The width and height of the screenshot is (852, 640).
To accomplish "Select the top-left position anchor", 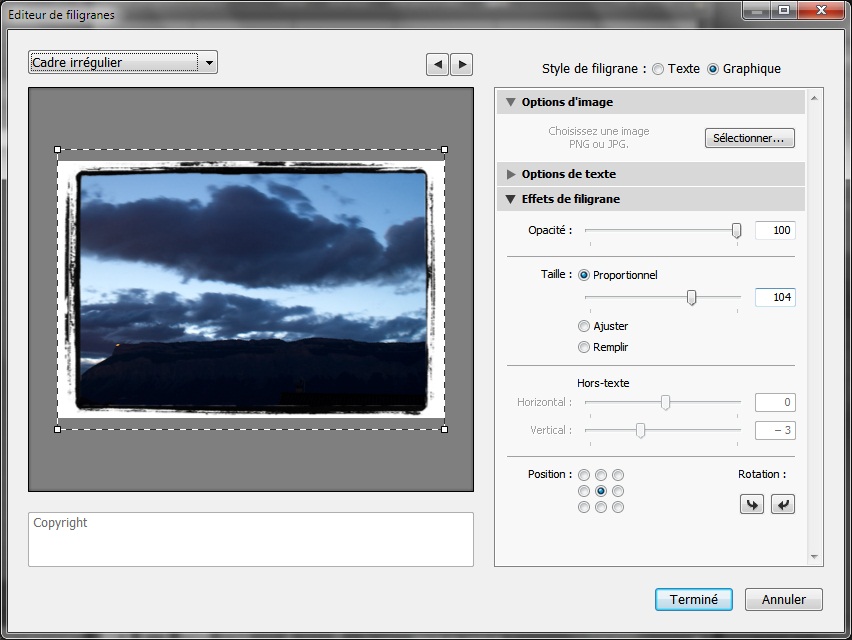I will coord(584,475).
